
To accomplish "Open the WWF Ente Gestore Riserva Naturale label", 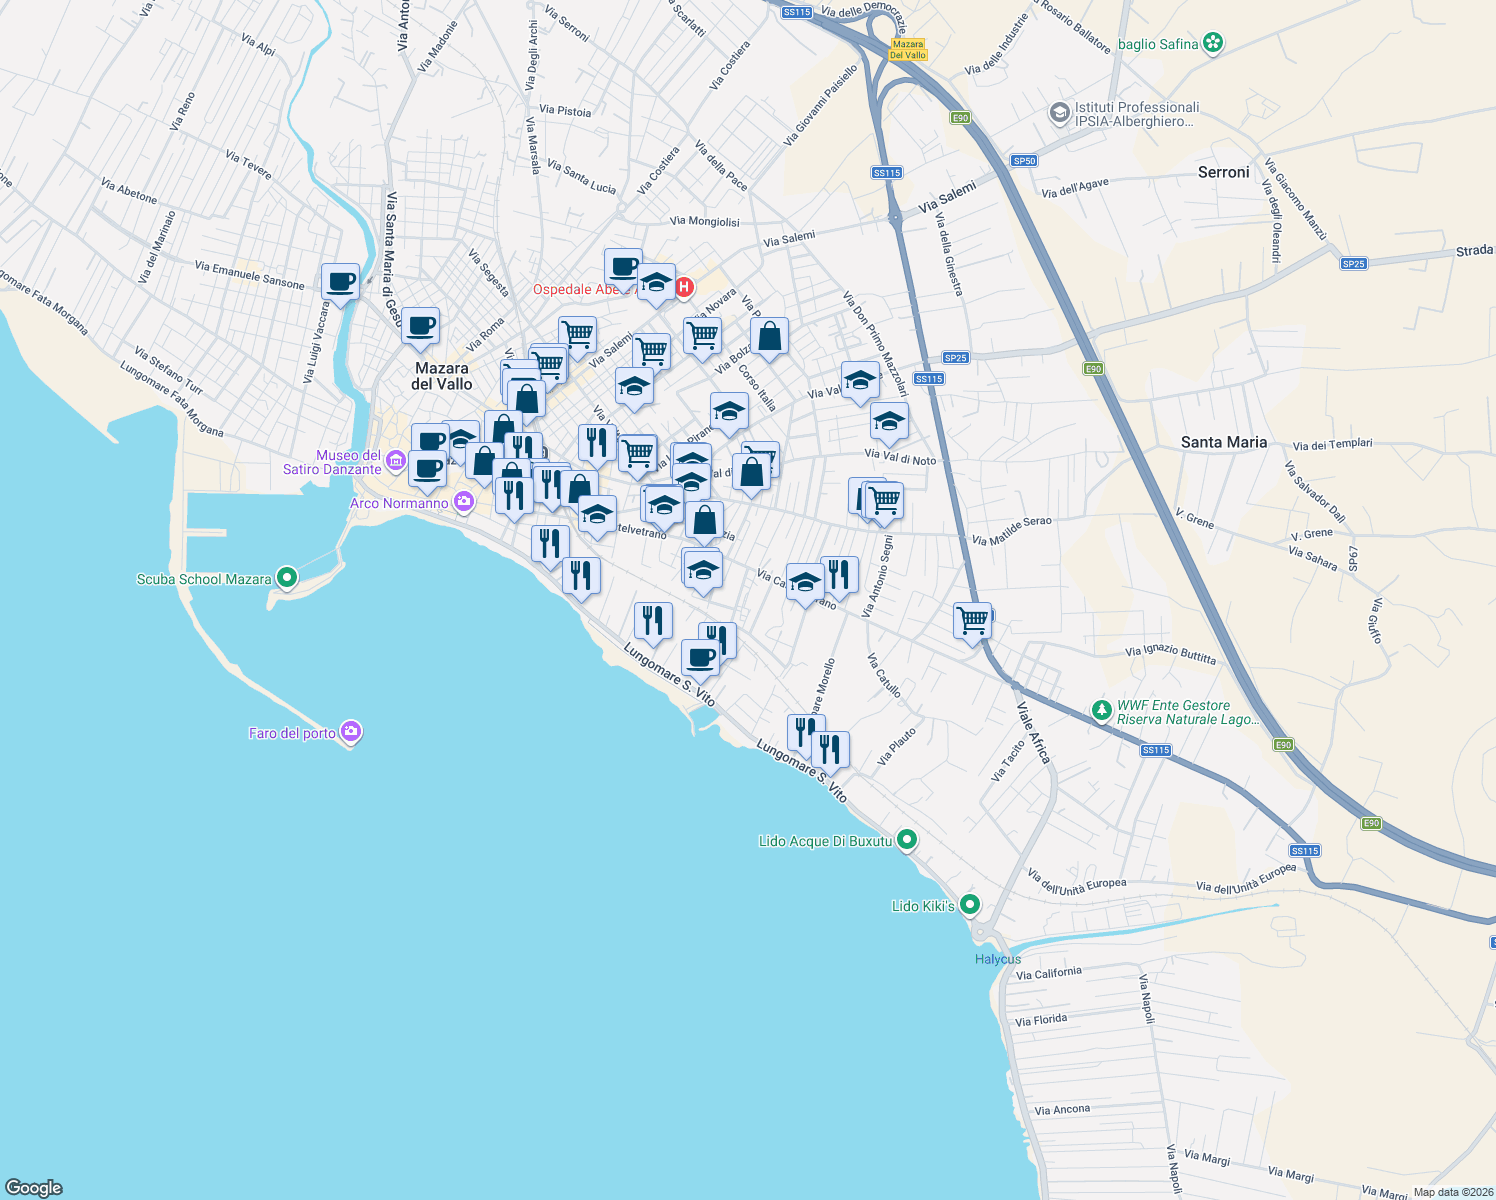I will click(1188, 712).
